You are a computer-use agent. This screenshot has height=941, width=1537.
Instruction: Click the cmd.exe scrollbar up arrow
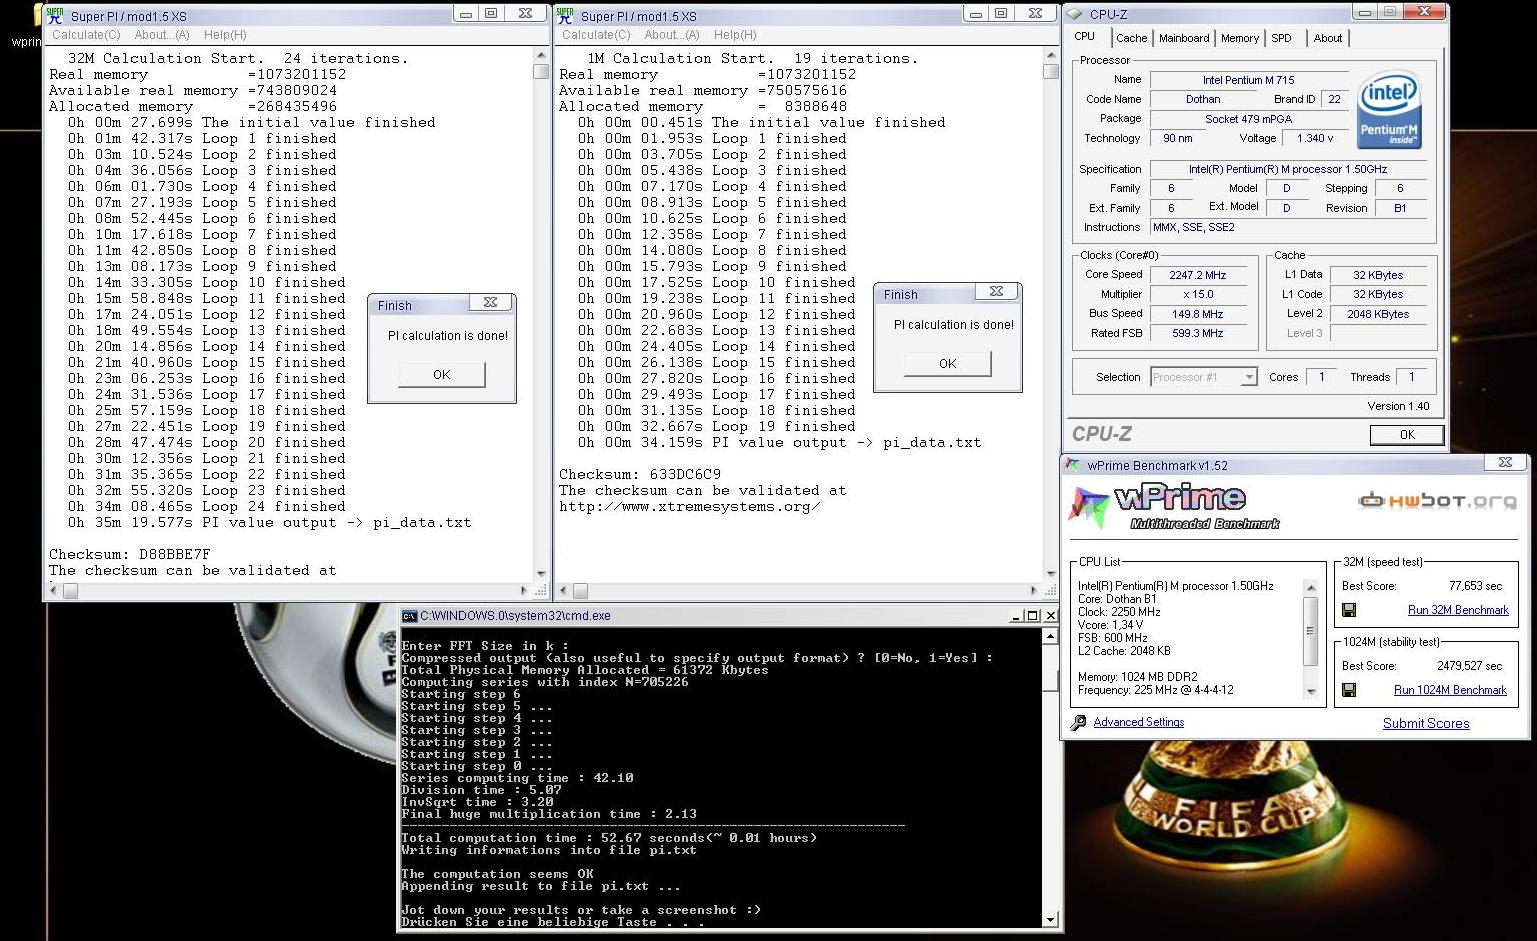coord(1050,637)
